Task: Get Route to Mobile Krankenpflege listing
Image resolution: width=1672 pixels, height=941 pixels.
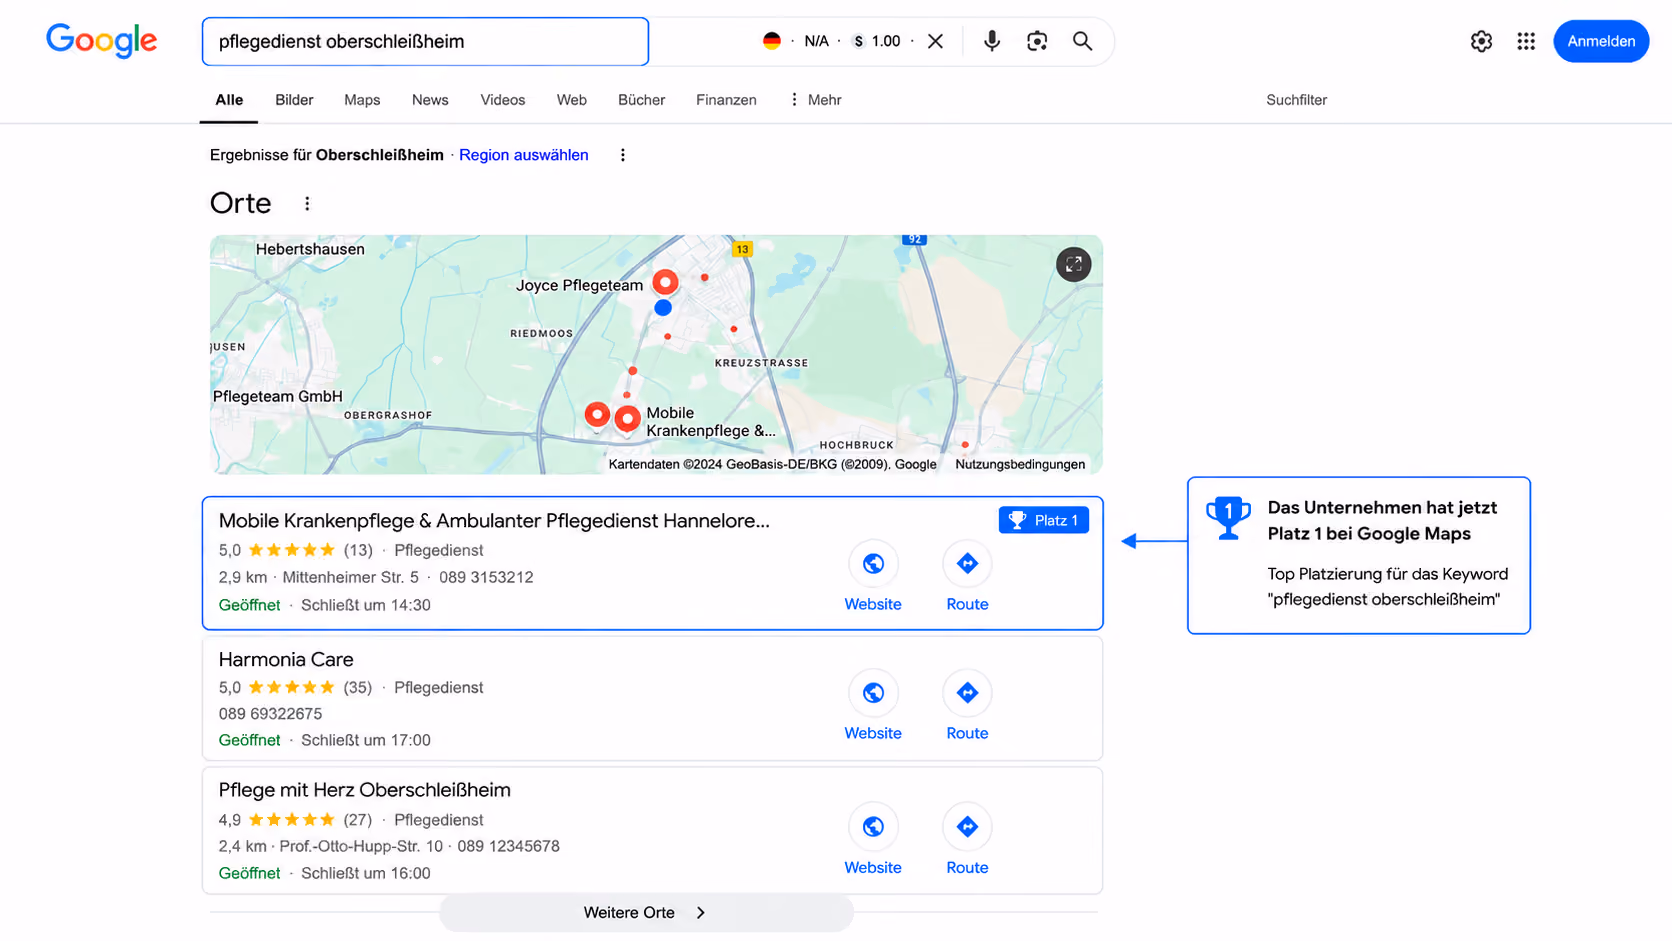Action: pyautogui.click(x=967, y=577)
